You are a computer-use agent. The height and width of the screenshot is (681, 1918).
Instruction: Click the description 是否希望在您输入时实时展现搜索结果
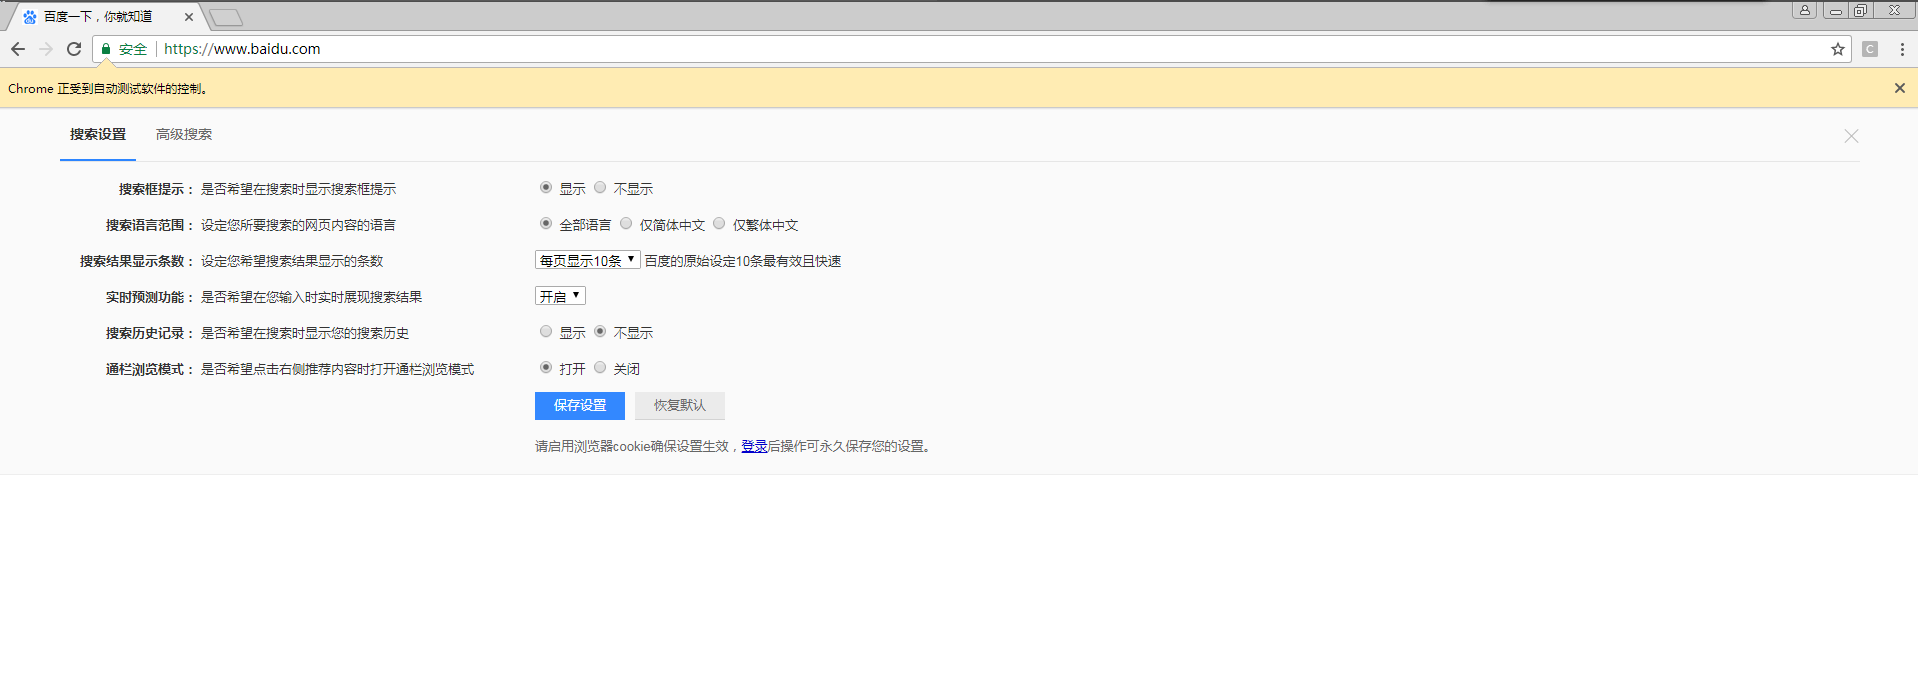312,297
